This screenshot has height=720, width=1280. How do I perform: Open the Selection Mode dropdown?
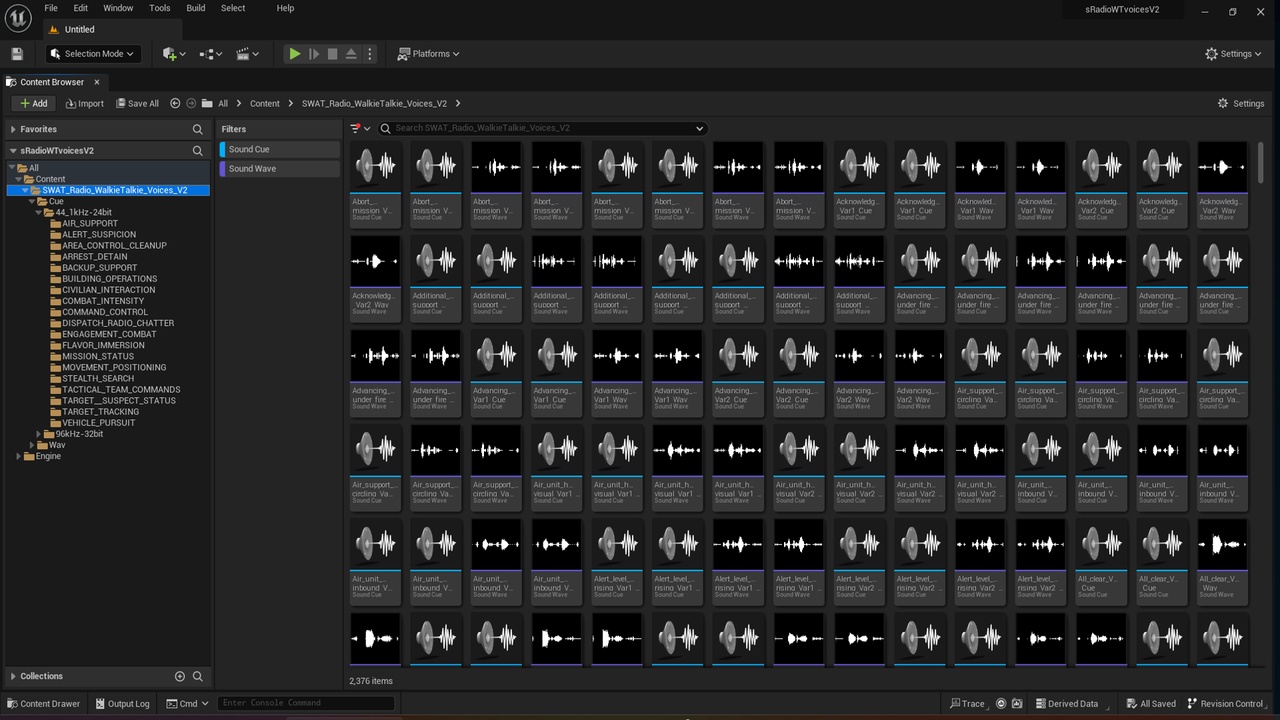[92, 54]
